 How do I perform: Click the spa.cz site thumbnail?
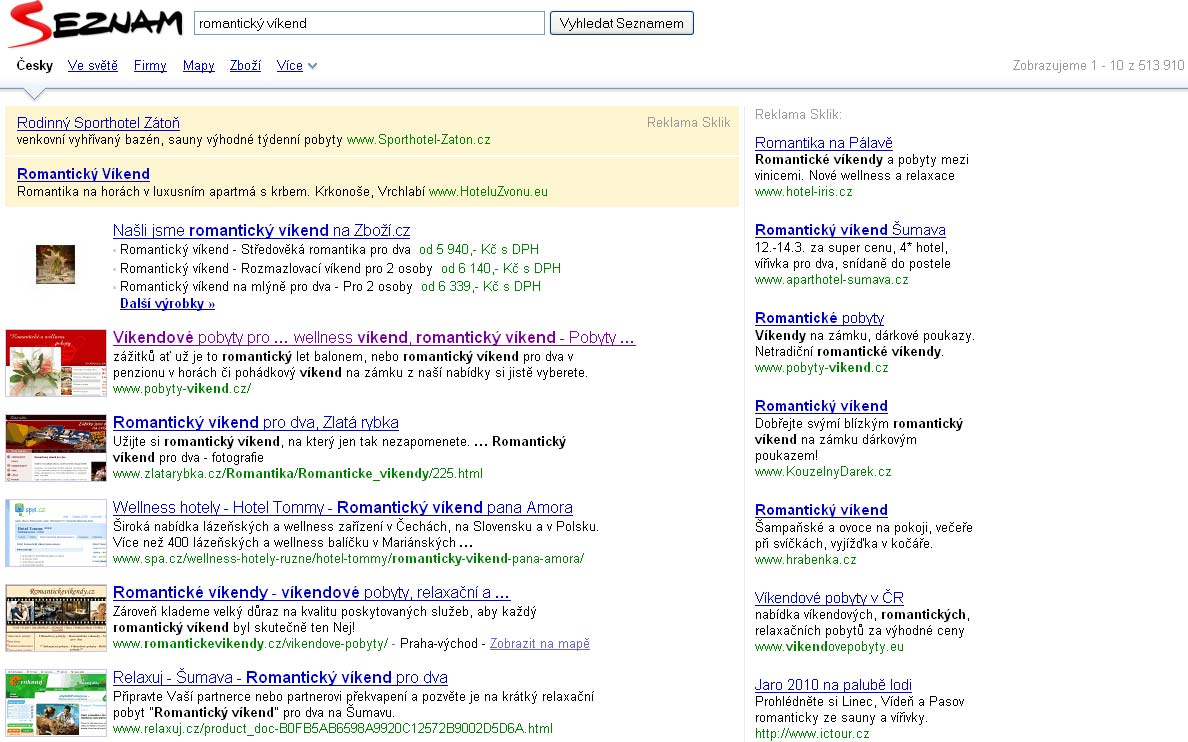click(x=56, y=533)
